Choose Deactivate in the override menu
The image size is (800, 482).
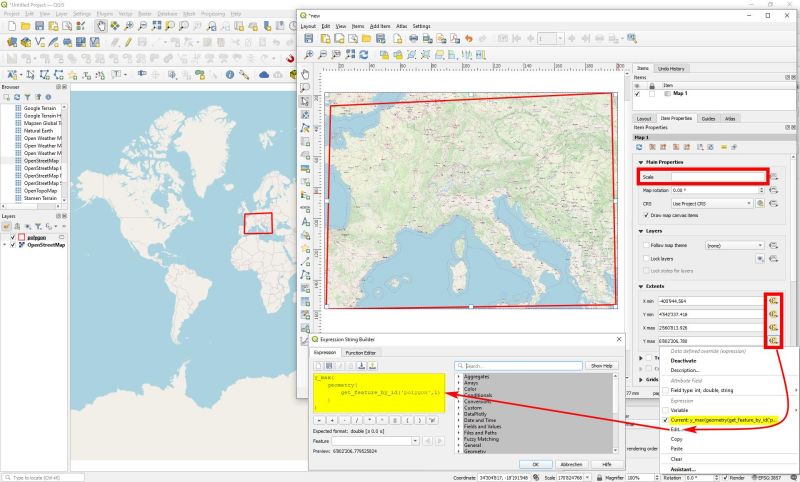coord(683,361)
